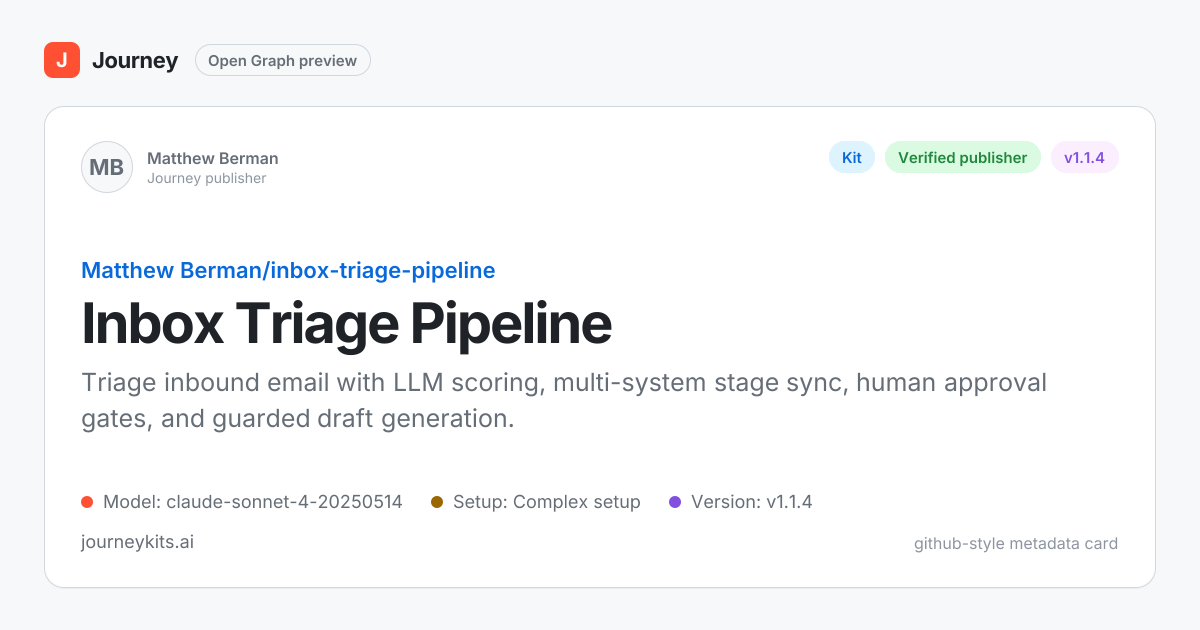Click the orange Journey J logo icon
The image size is (1200, 630).
click(61, 60)
